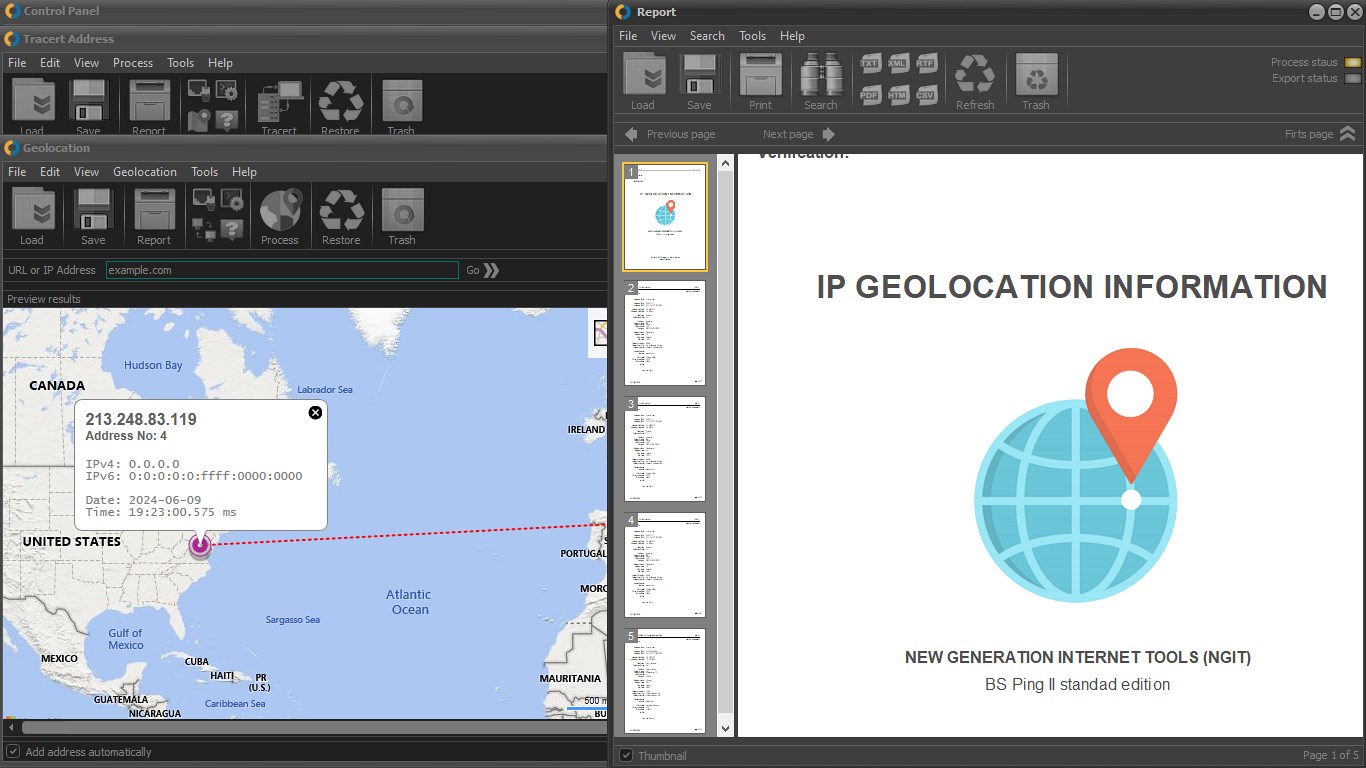This screenshot has width=1366, height=768.
Task: Open Search menu in Report window
Action: pyautogui.click(x=707, y=36)
